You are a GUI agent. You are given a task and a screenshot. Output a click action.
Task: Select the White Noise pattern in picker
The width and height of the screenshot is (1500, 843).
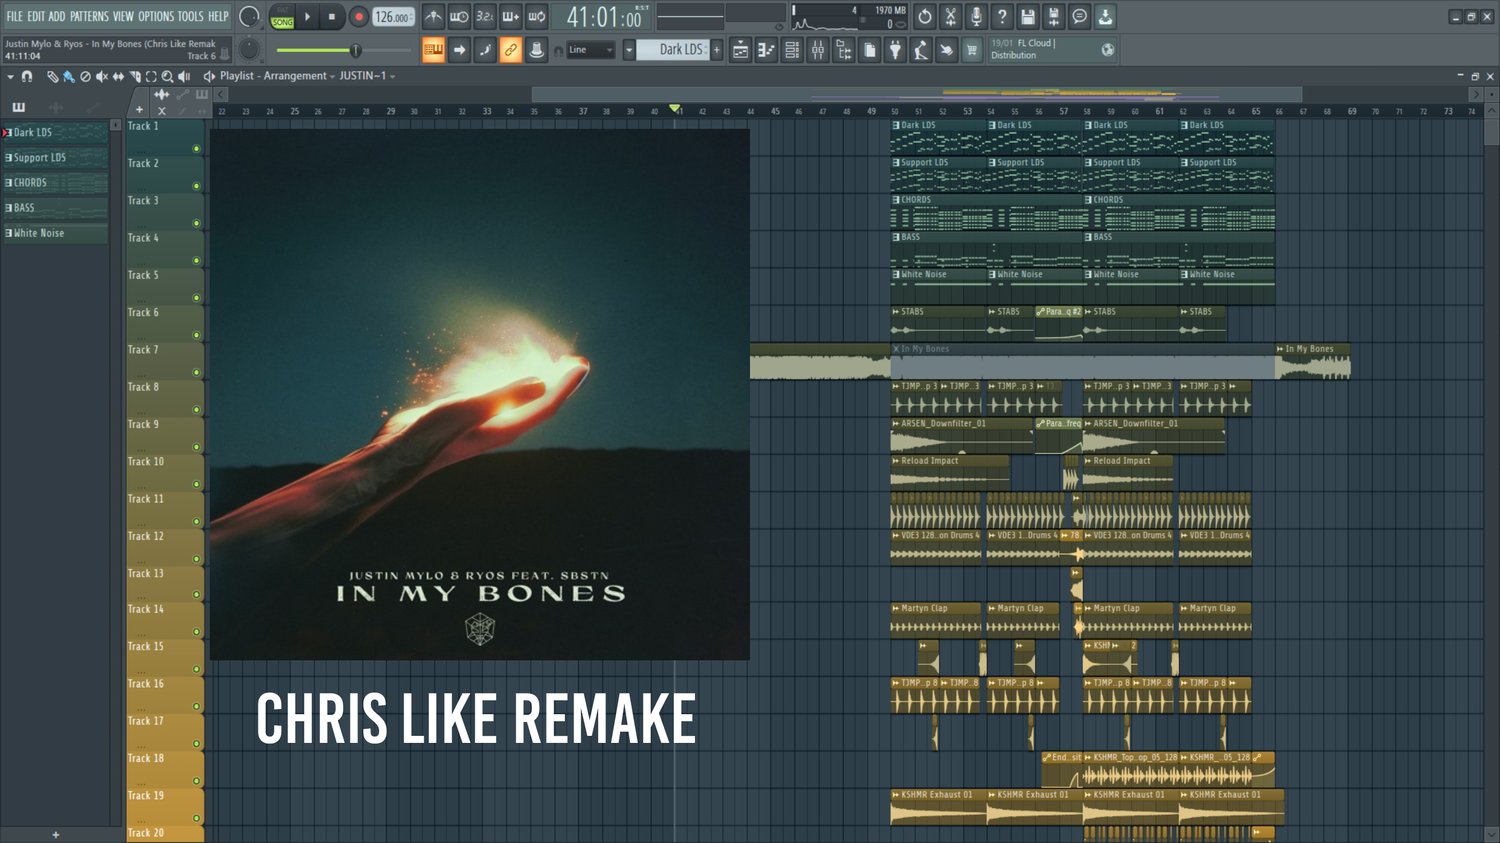(55, 233)
